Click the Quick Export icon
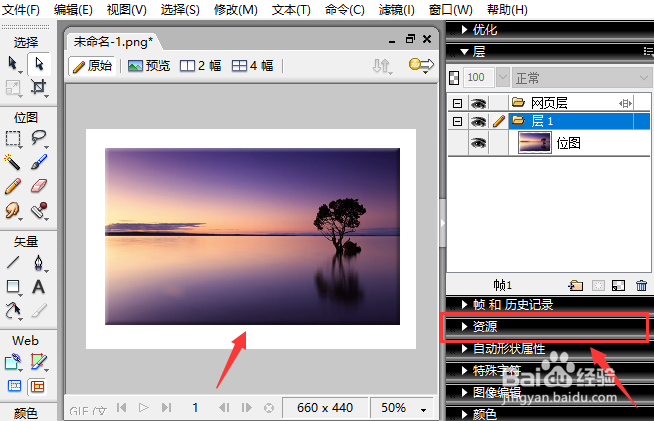Viewport: 654px width, 421px height. (421, 65)
